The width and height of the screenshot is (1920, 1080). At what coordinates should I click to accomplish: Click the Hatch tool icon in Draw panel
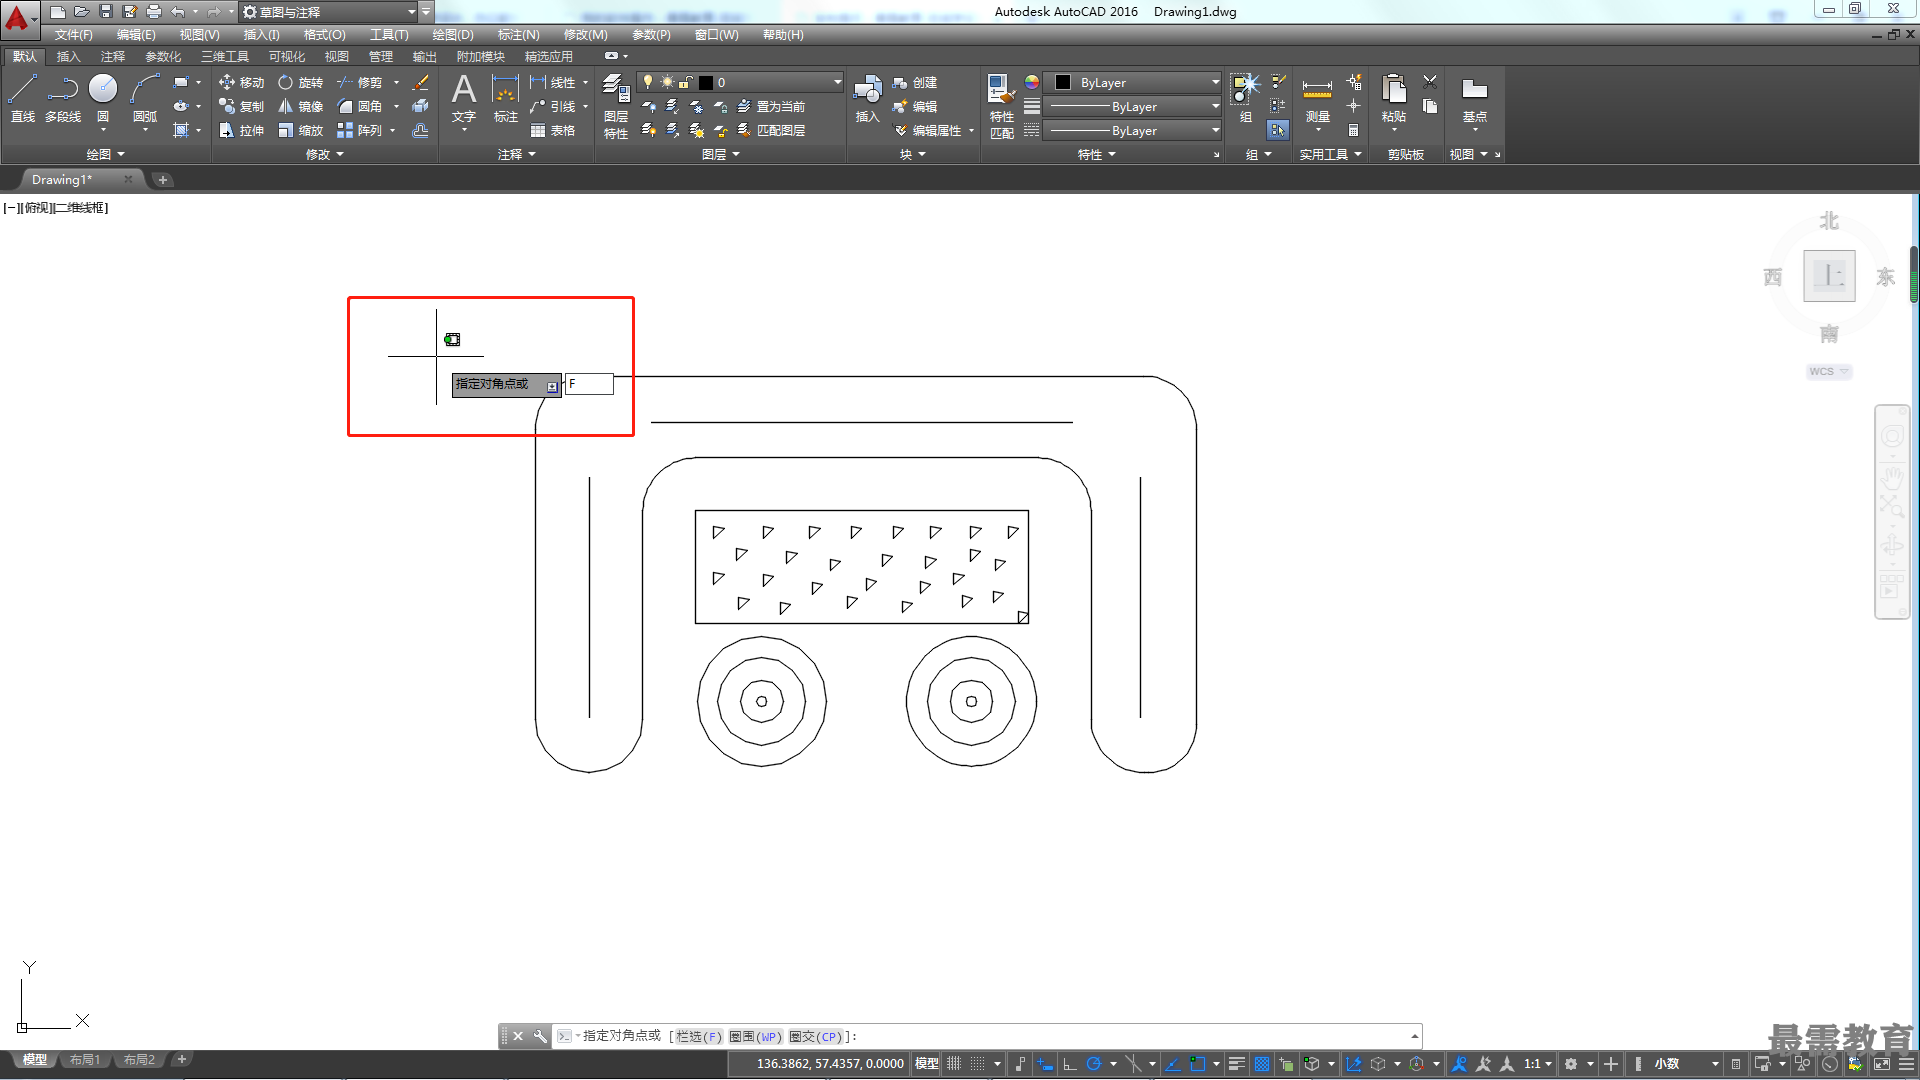(181, 131)
